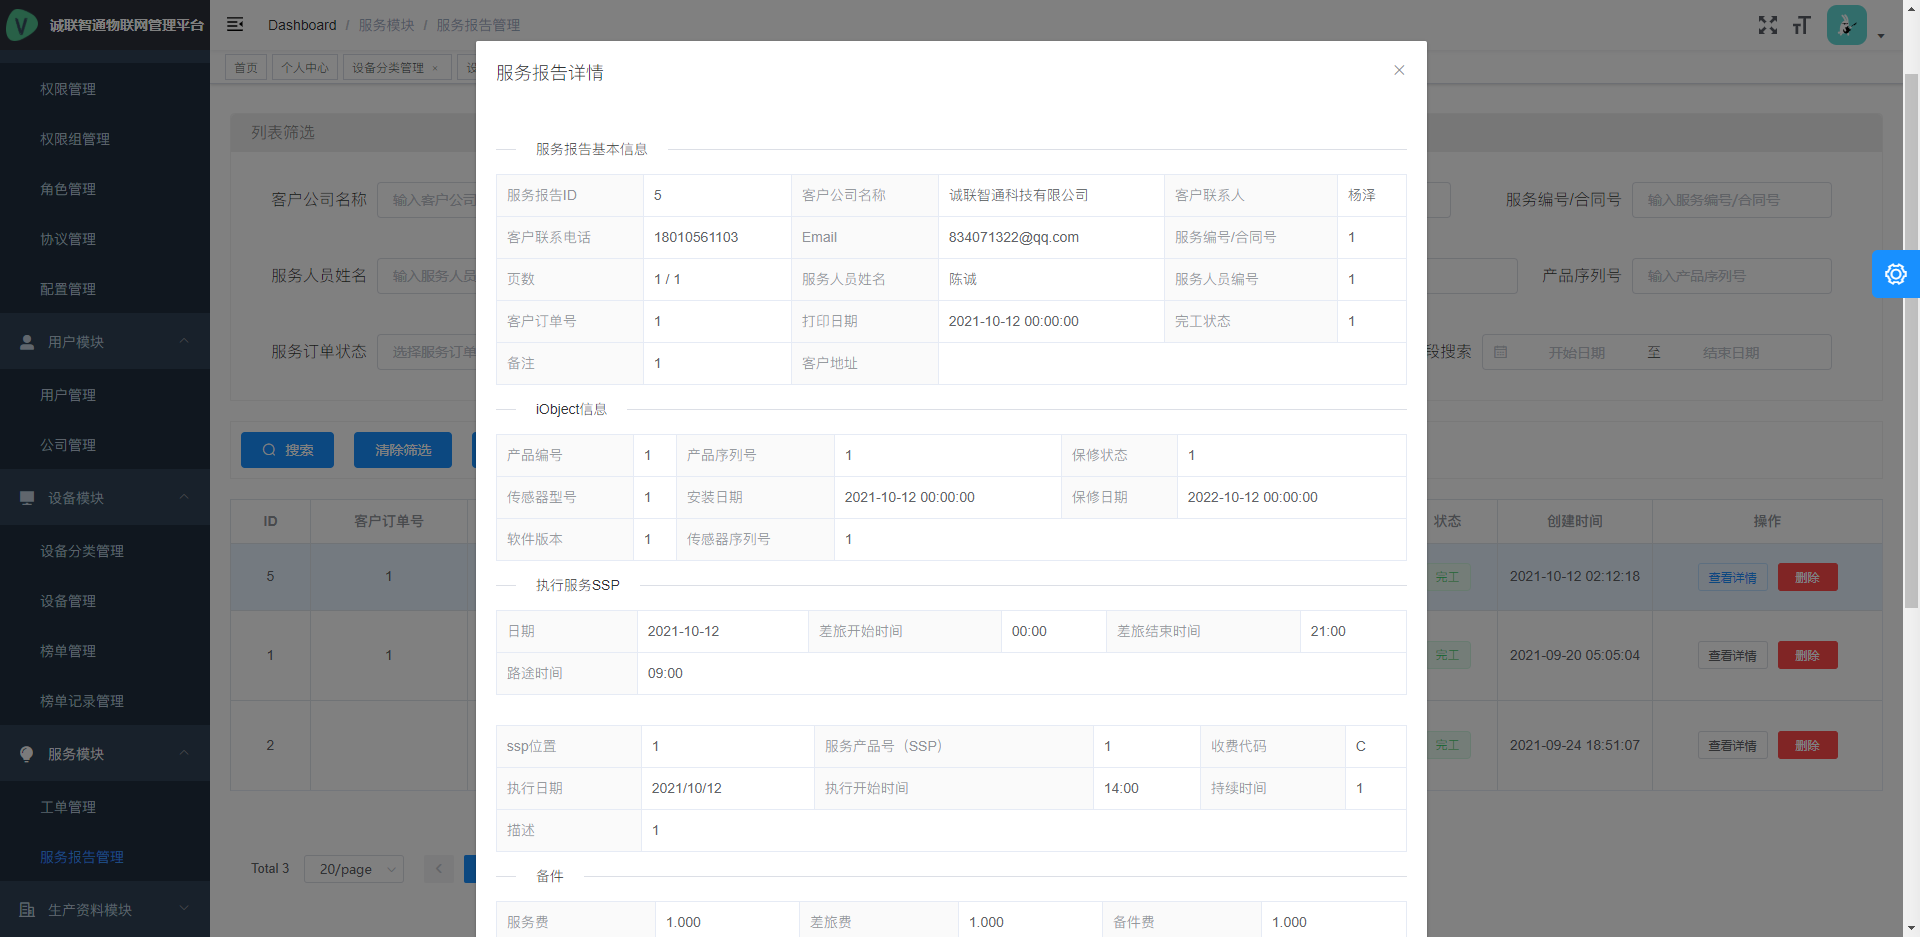
Task: Open the 服务订单状态 select dropdown
Action: 427,352
